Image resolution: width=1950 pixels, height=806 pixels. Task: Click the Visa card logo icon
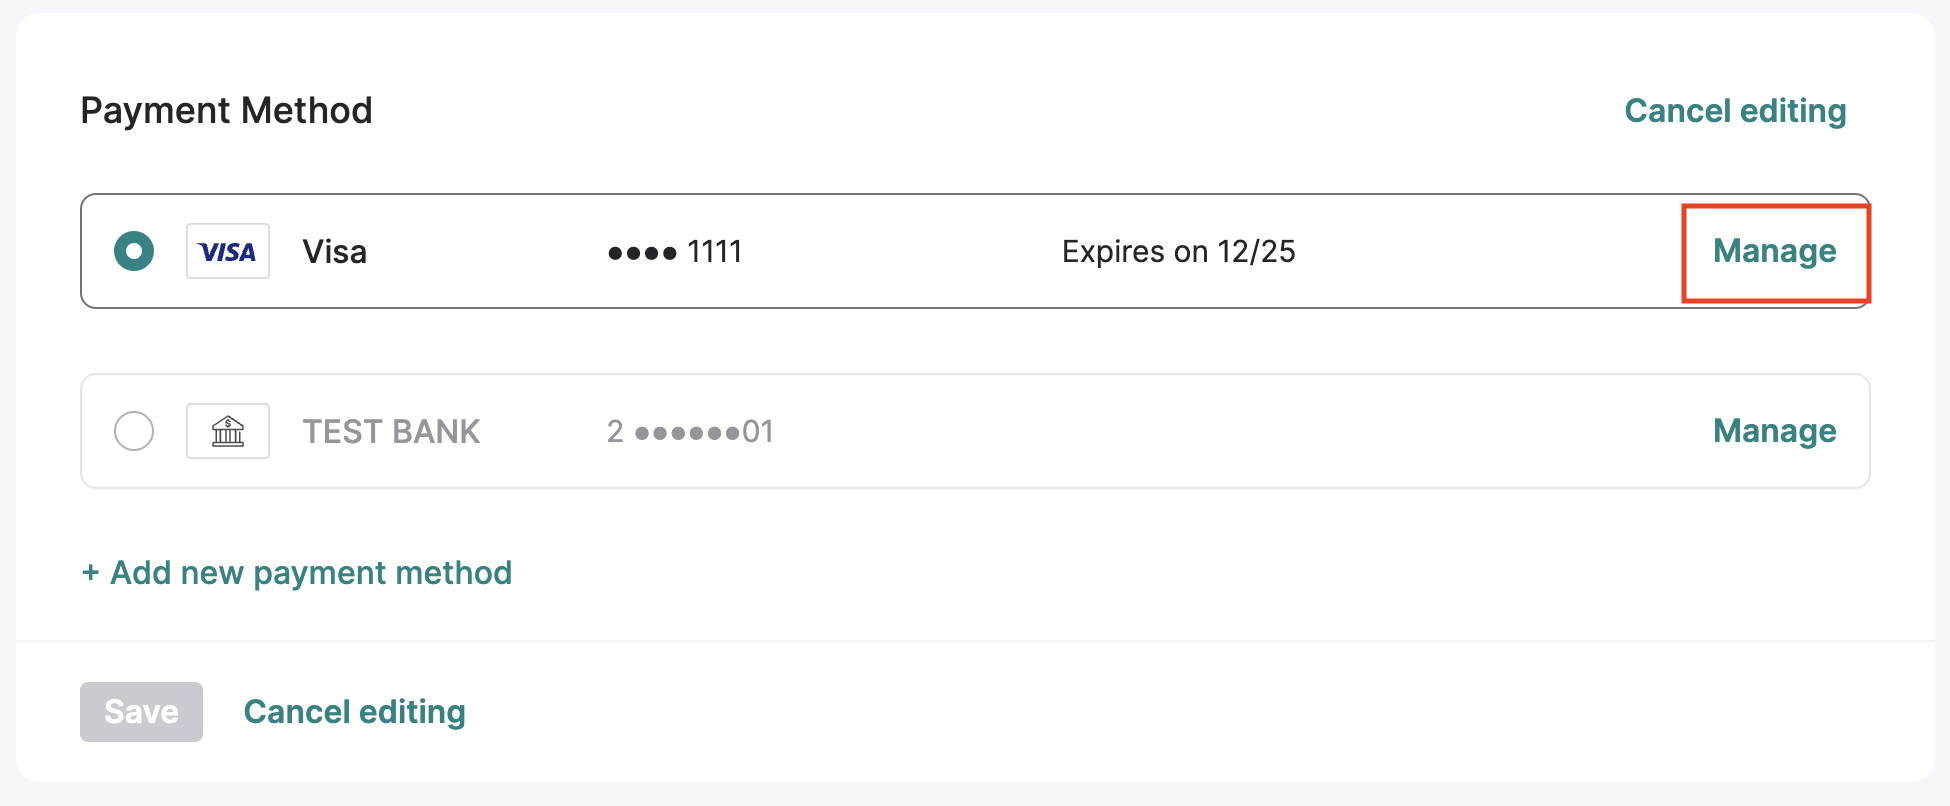[228, 251]
